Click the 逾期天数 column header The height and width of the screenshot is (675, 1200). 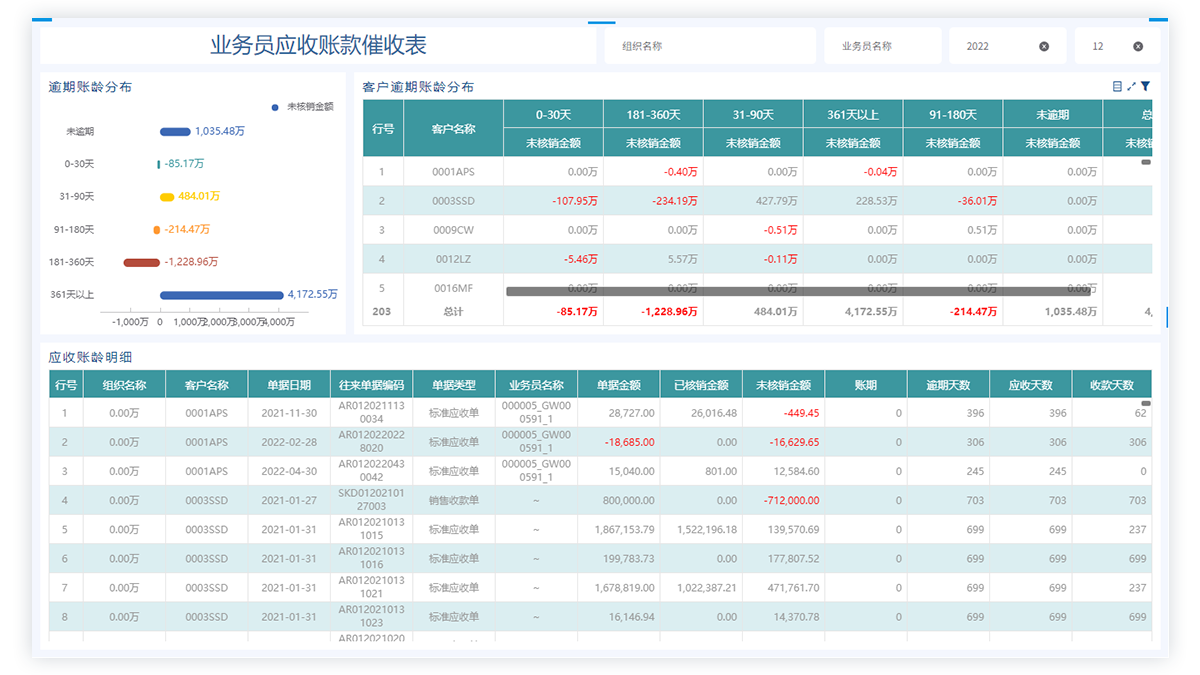pyautogui.click(x=948, y=385)
